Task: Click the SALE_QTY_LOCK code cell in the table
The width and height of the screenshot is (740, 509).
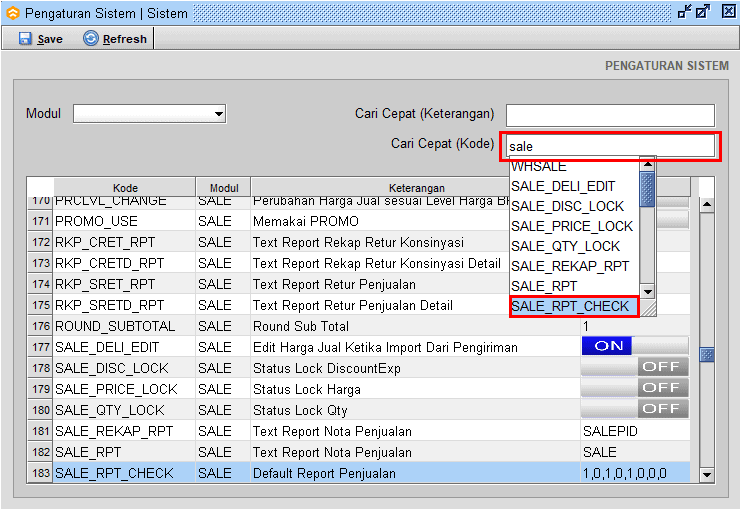Action: point(125,410)
